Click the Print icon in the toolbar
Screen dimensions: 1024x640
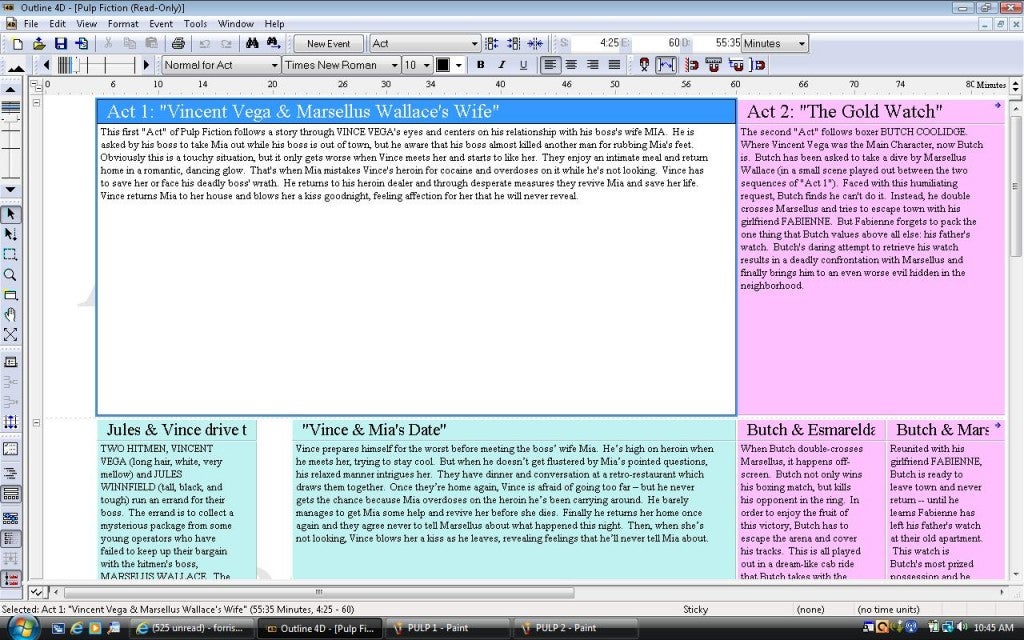(x=178, y=44)
